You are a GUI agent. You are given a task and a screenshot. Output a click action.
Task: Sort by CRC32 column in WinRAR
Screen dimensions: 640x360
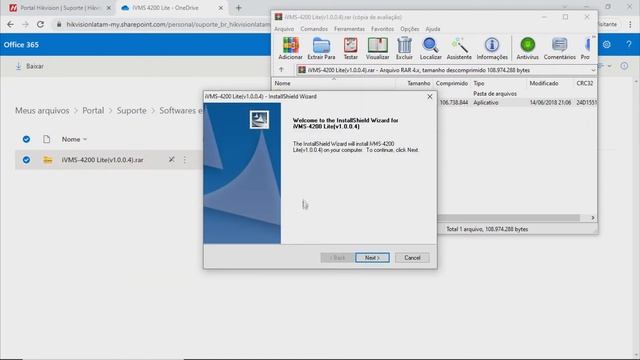[584, 83]
